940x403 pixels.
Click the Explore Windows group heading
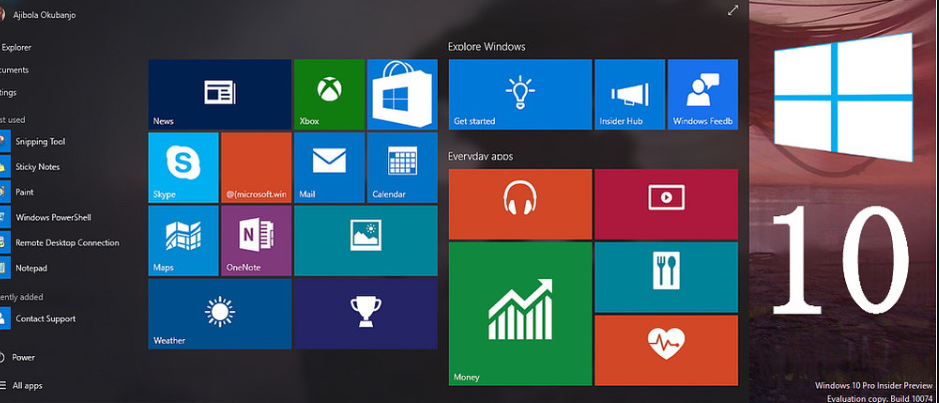tap(487, 46)
